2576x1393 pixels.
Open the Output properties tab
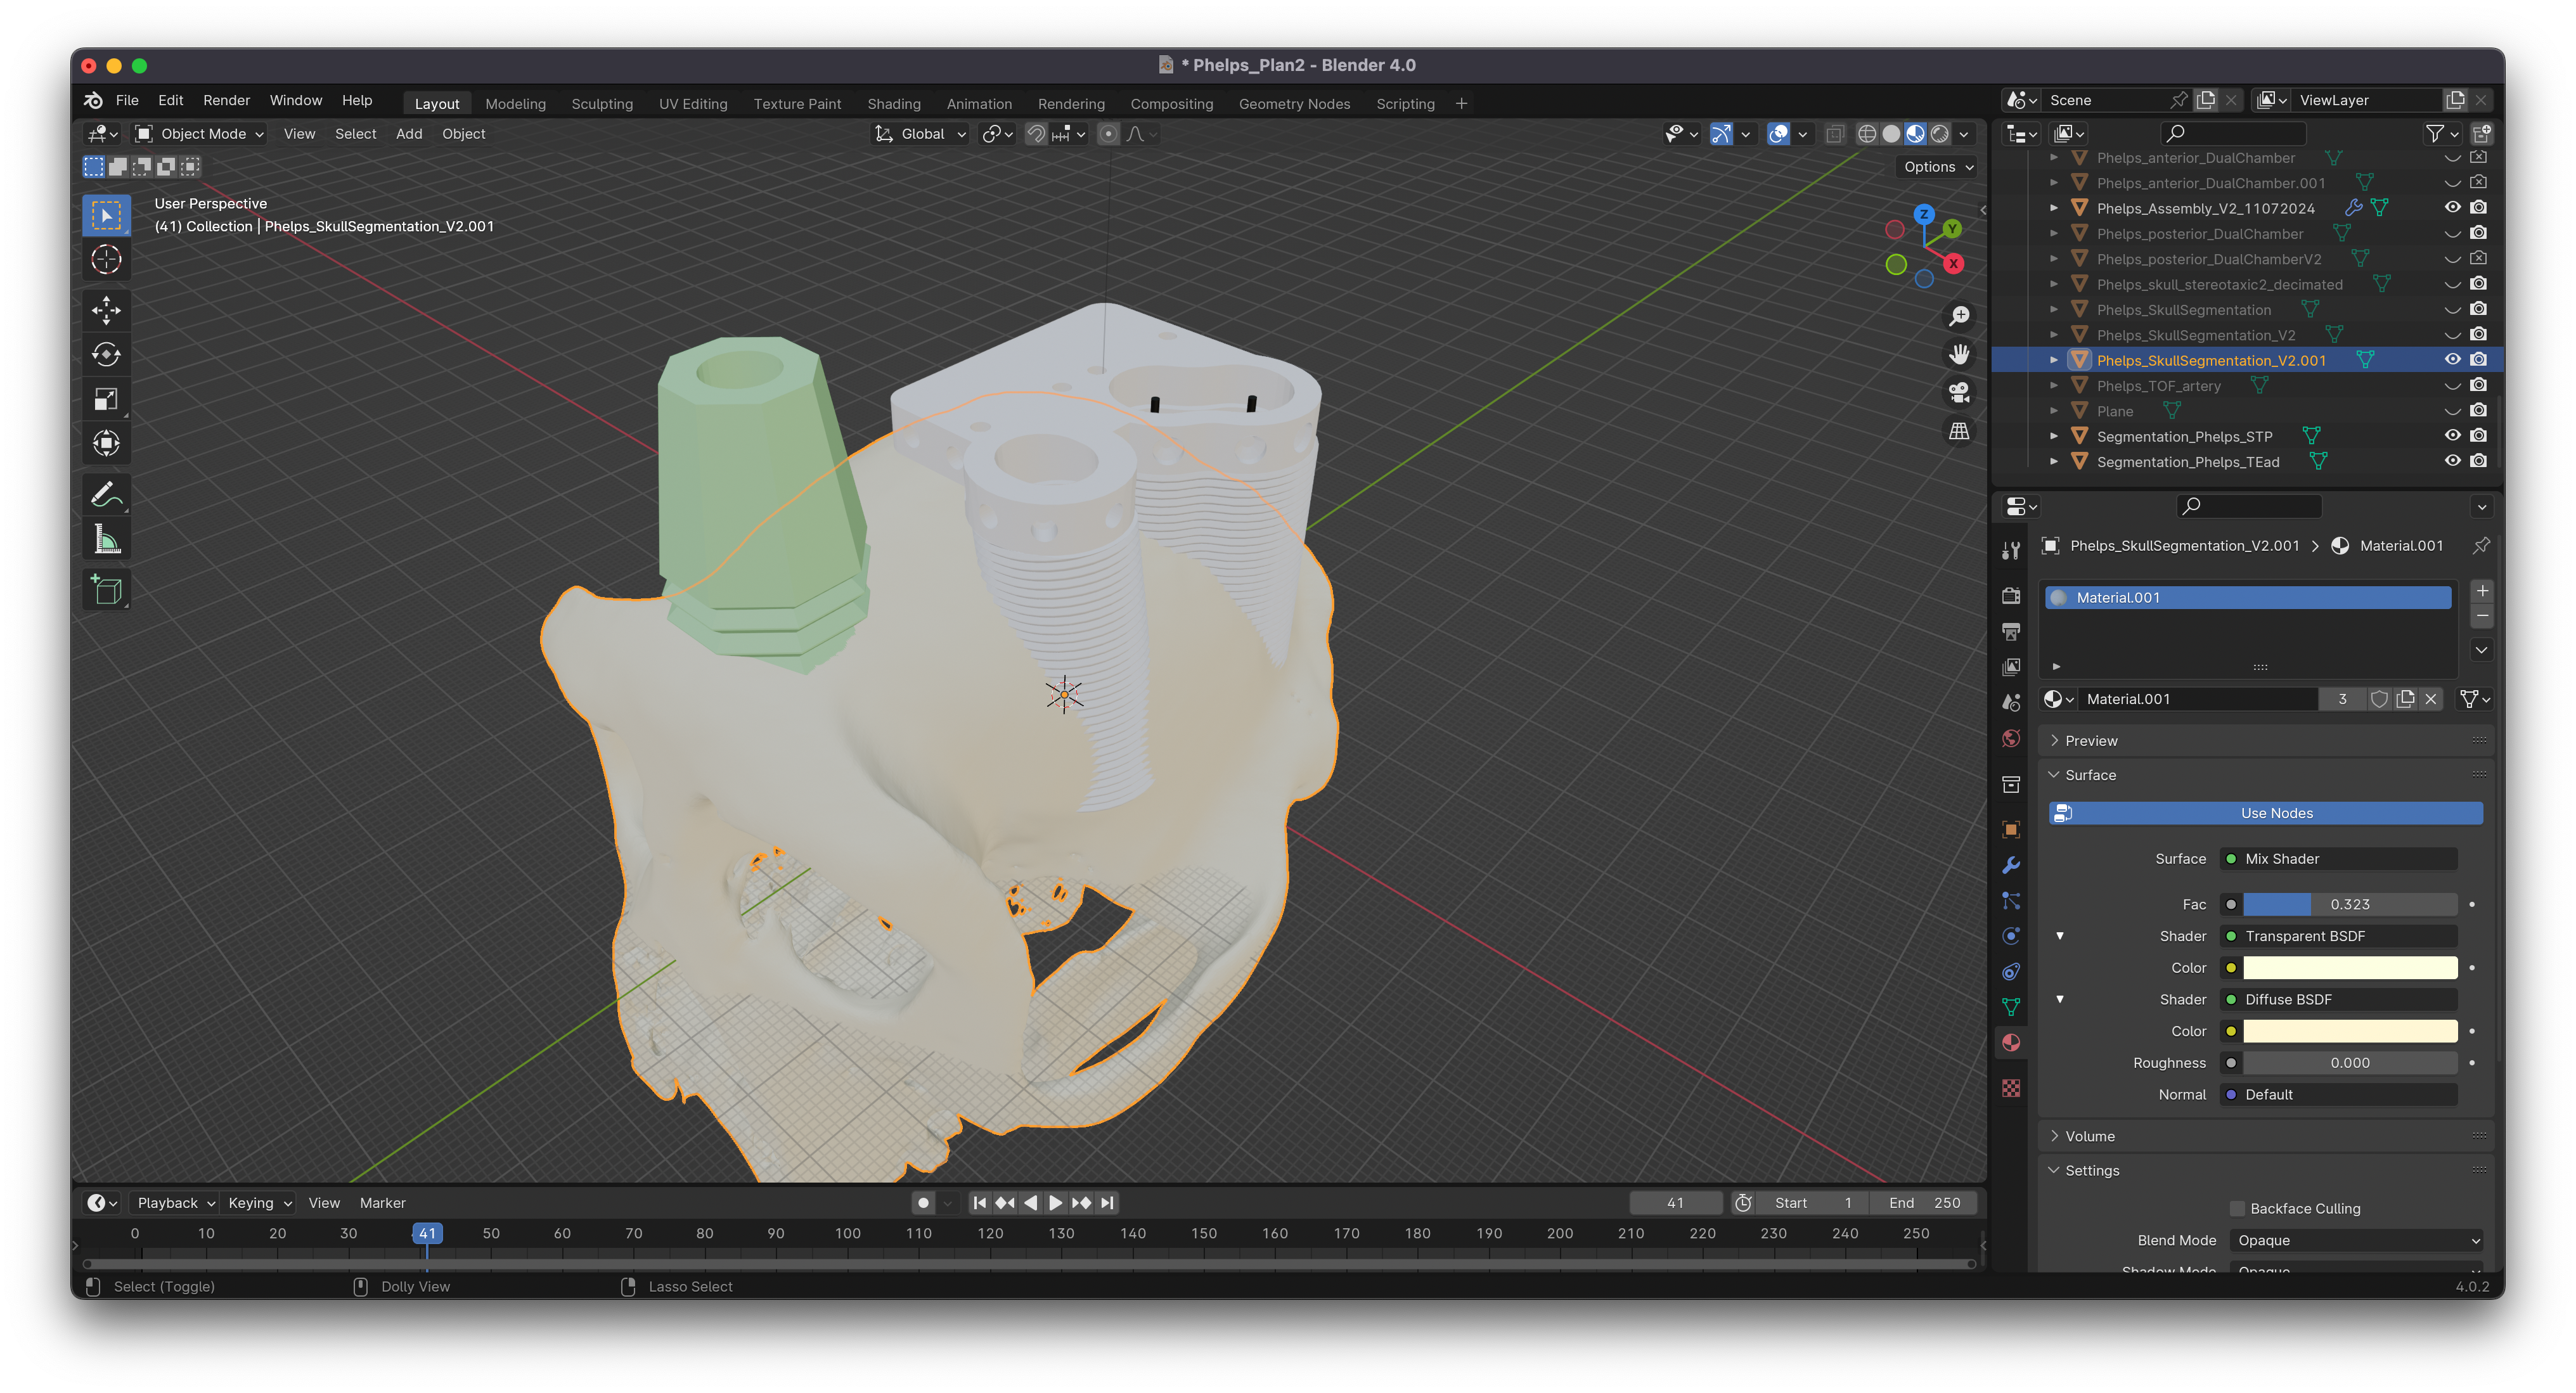pos(2011,631)
